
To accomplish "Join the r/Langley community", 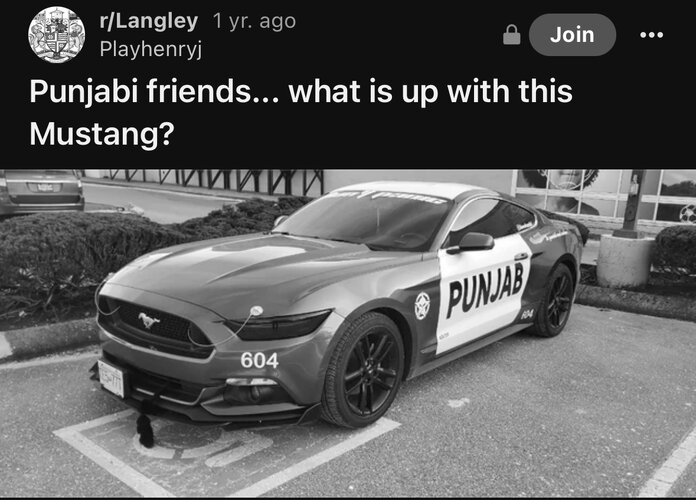I will (x=572, y=35).
